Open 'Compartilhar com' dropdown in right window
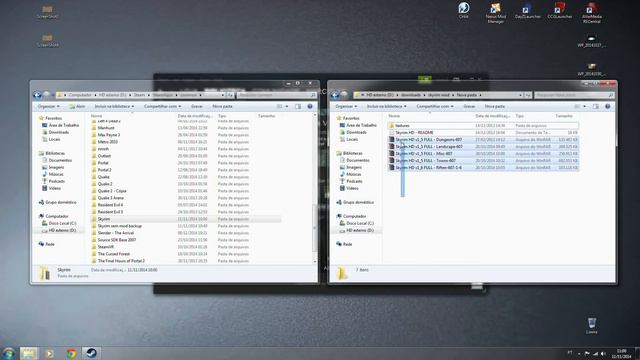 (x=435, y=107)
